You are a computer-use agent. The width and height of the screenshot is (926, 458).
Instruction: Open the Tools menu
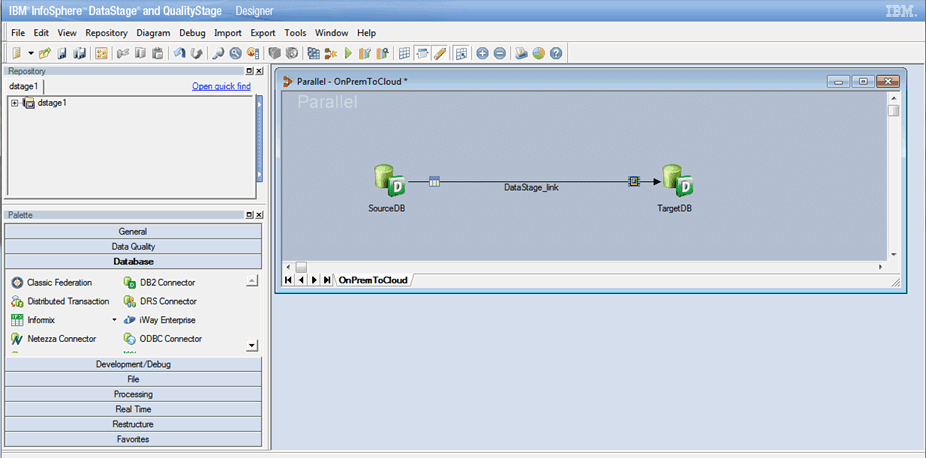pyautogui.click(x=295, y=33)
